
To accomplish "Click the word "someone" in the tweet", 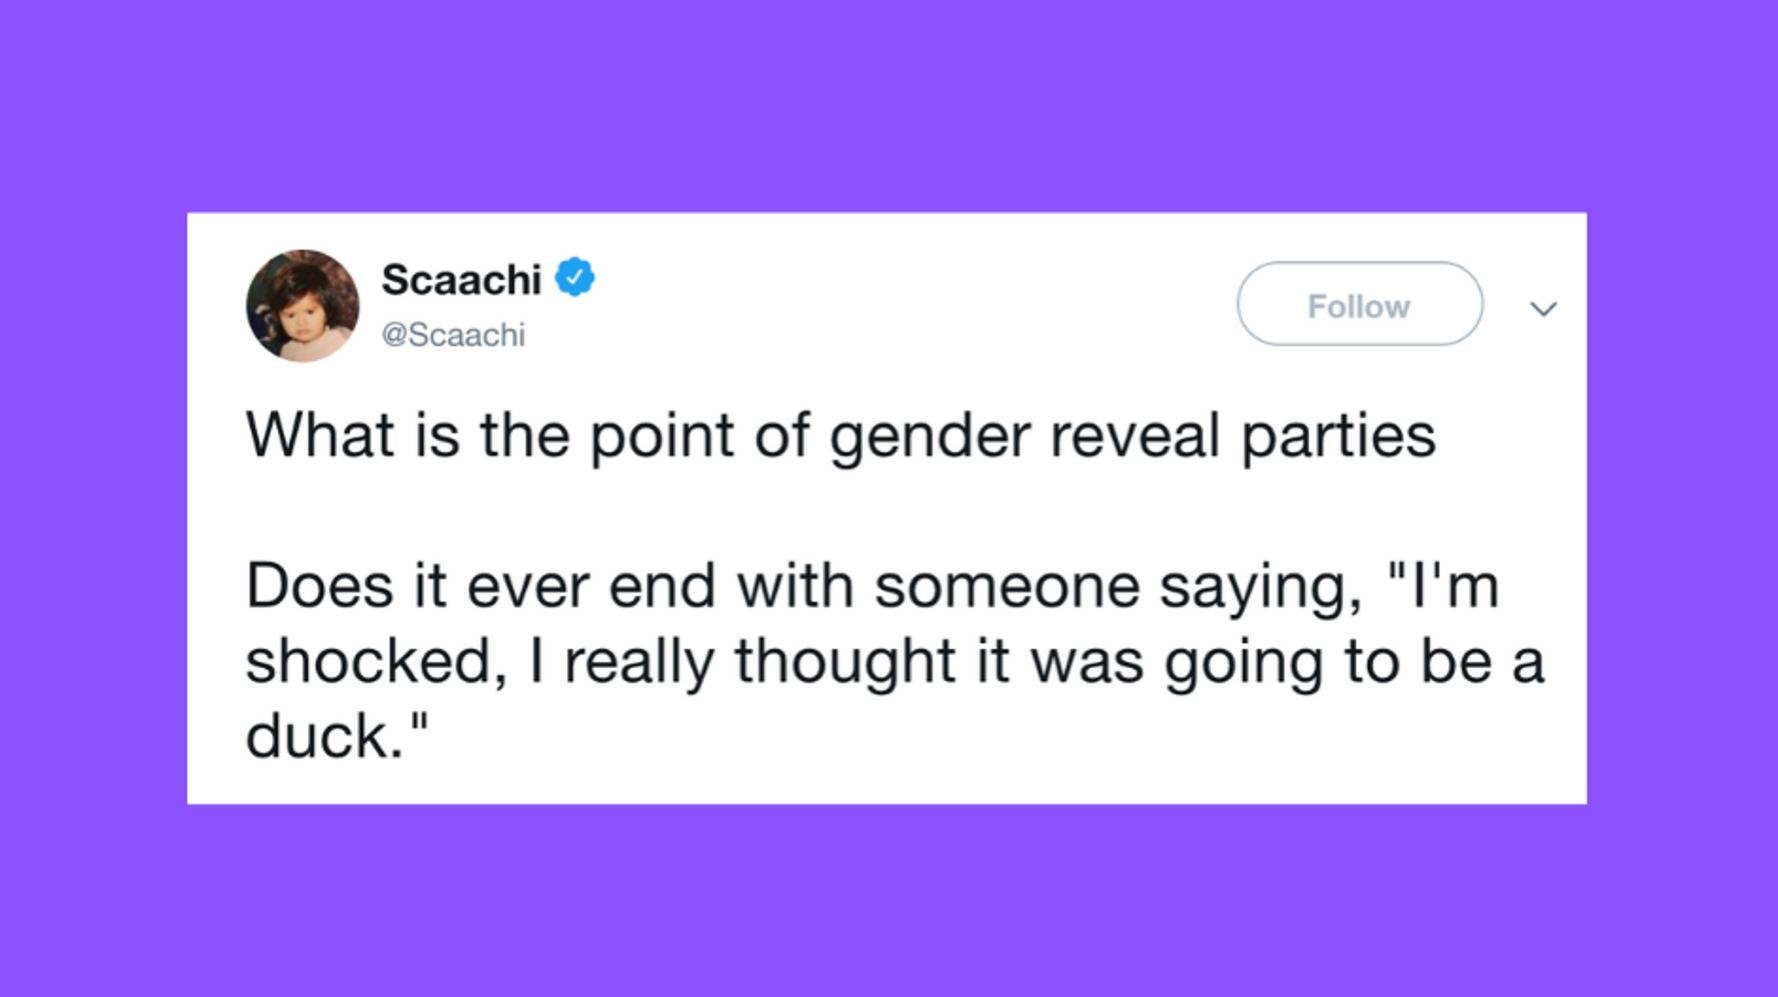I will point(1006,586).
